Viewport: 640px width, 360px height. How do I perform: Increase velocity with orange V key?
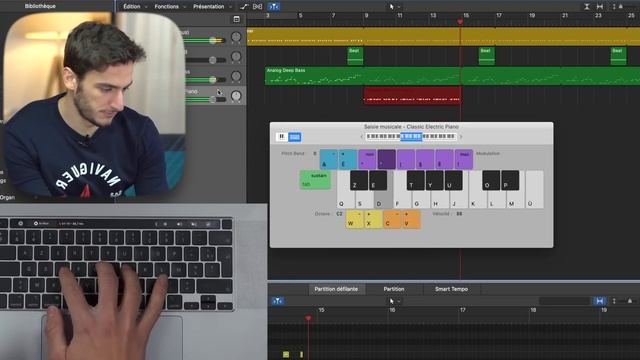(411, 220)
